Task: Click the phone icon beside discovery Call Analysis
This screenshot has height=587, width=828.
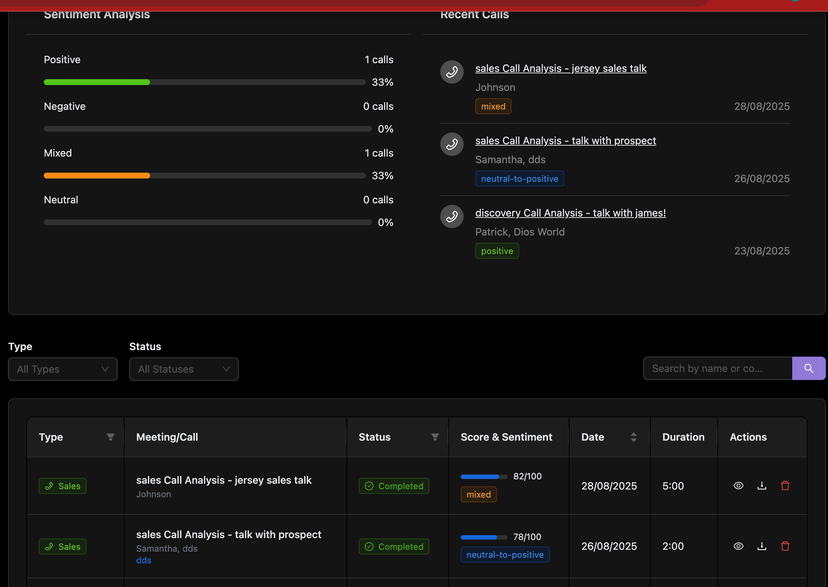Action: pyautogui.click(x=452, y=216)
